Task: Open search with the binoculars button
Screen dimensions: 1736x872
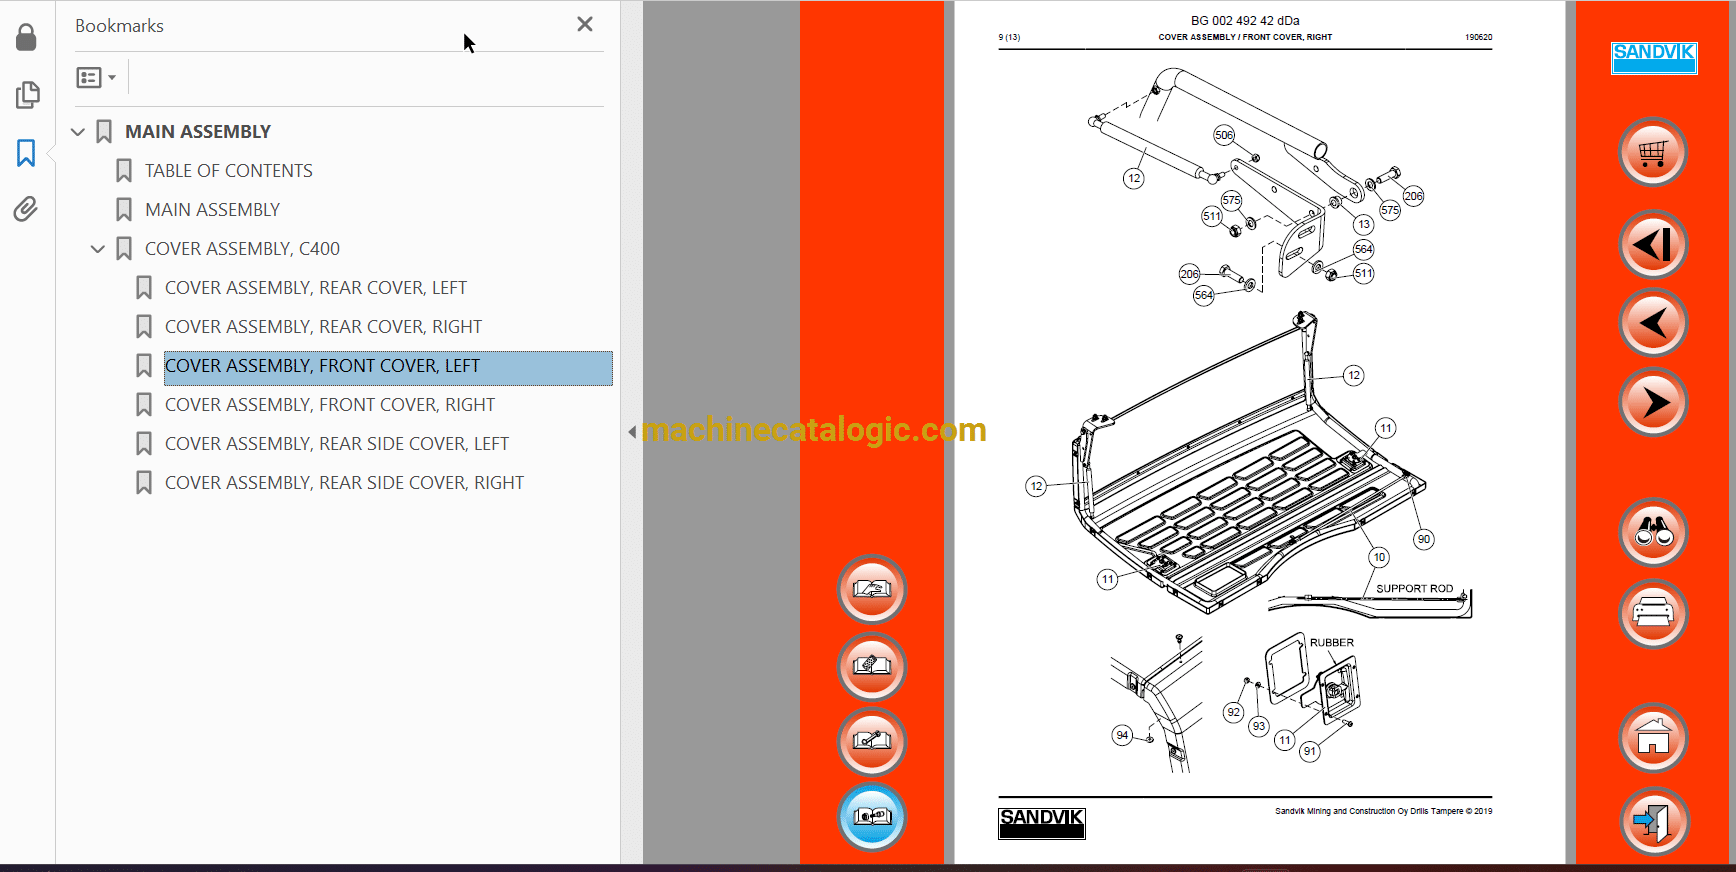Action: coord(1653,532)
